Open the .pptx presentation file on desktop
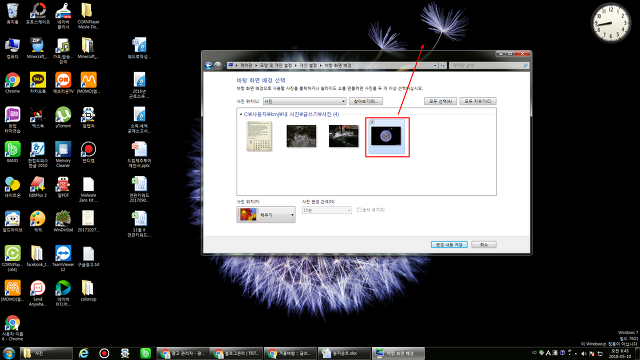Viewport: 640px width, 360px height. [139, 154]
